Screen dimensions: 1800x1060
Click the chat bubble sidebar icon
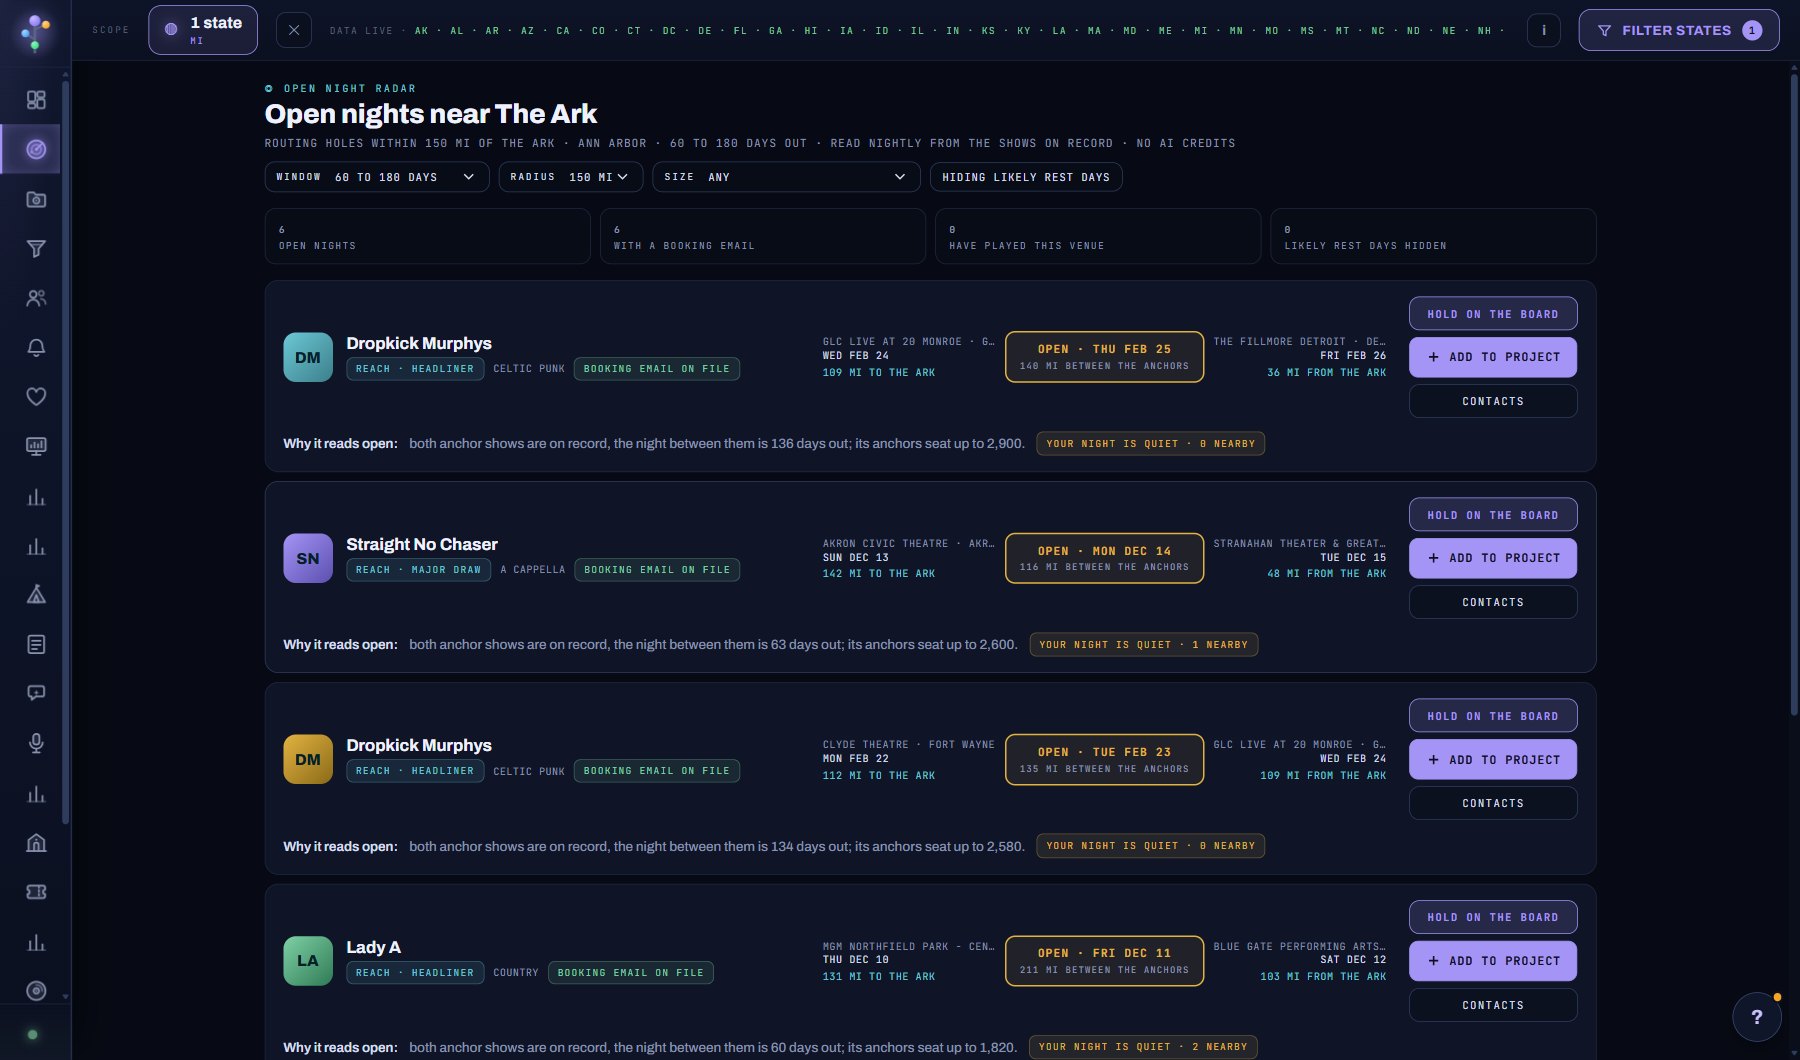click(36, 693)
